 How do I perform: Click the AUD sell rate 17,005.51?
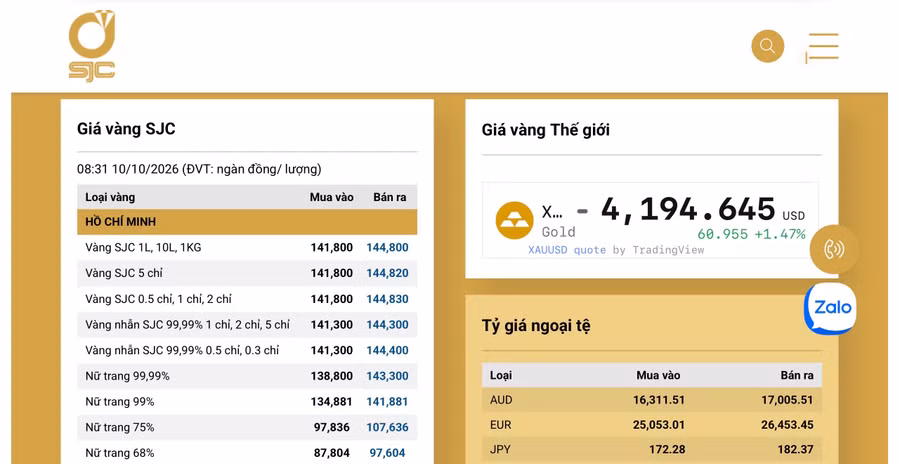pyautogui.click(x=788, y=400)
